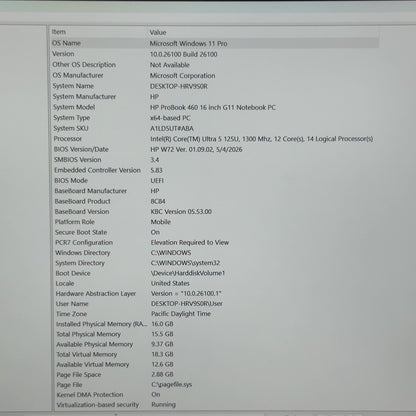Select the Secure Boot State row

tap(214, 232)
